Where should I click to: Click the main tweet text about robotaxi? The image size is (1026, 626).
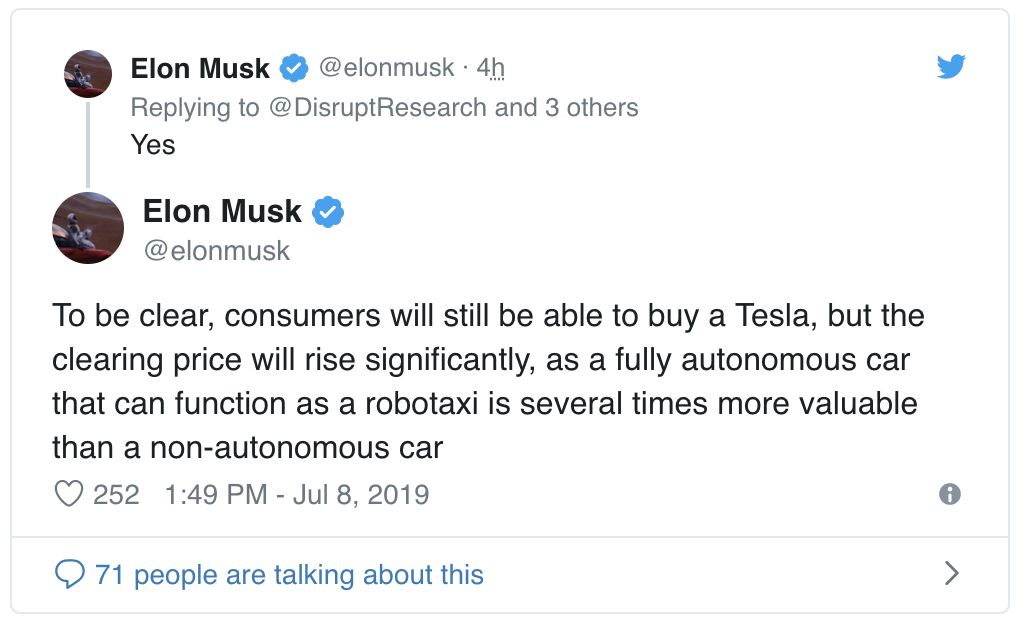(488, 381)
